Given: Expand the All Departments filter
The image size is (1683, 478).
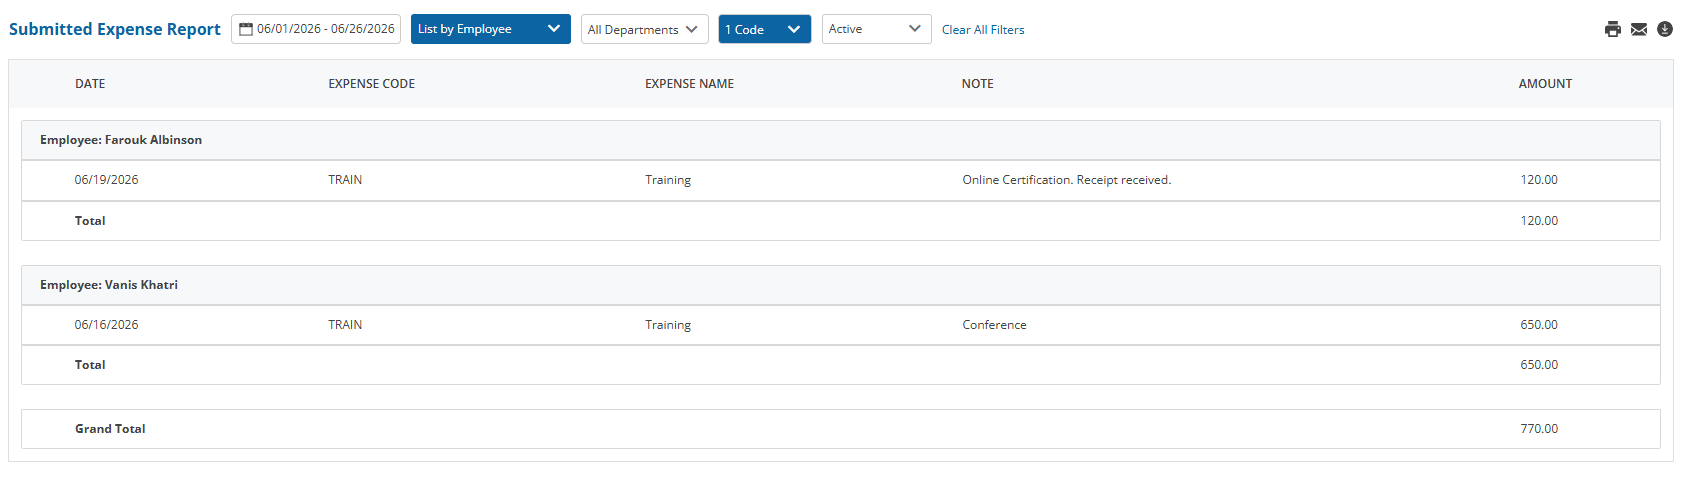Looking at the screenshot, I should click(x=645, y=29).
